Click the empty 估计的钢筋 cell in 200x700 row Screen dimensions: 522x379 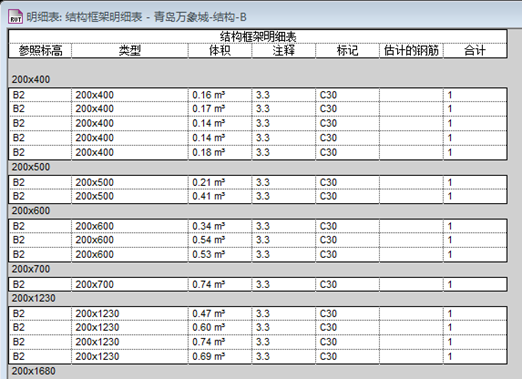click(411, 284)
